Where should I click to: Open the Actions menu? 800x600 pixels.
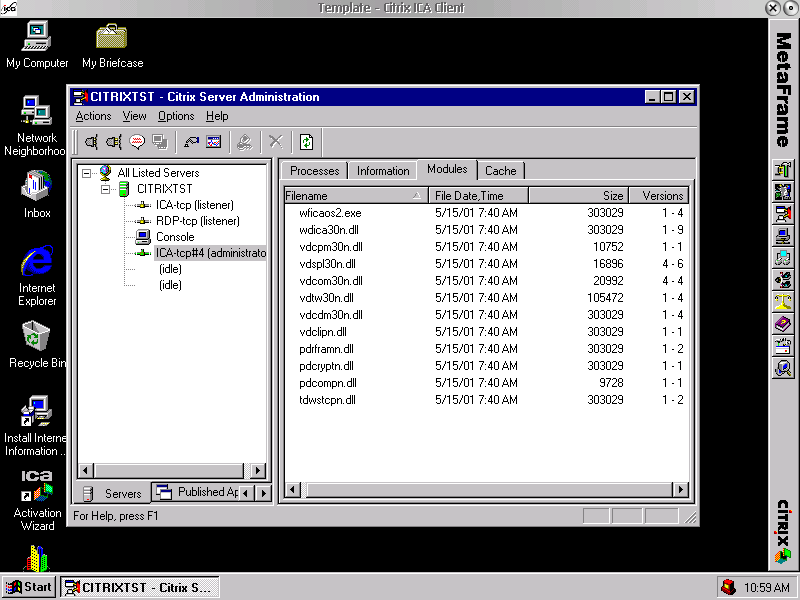click(93, 116)
